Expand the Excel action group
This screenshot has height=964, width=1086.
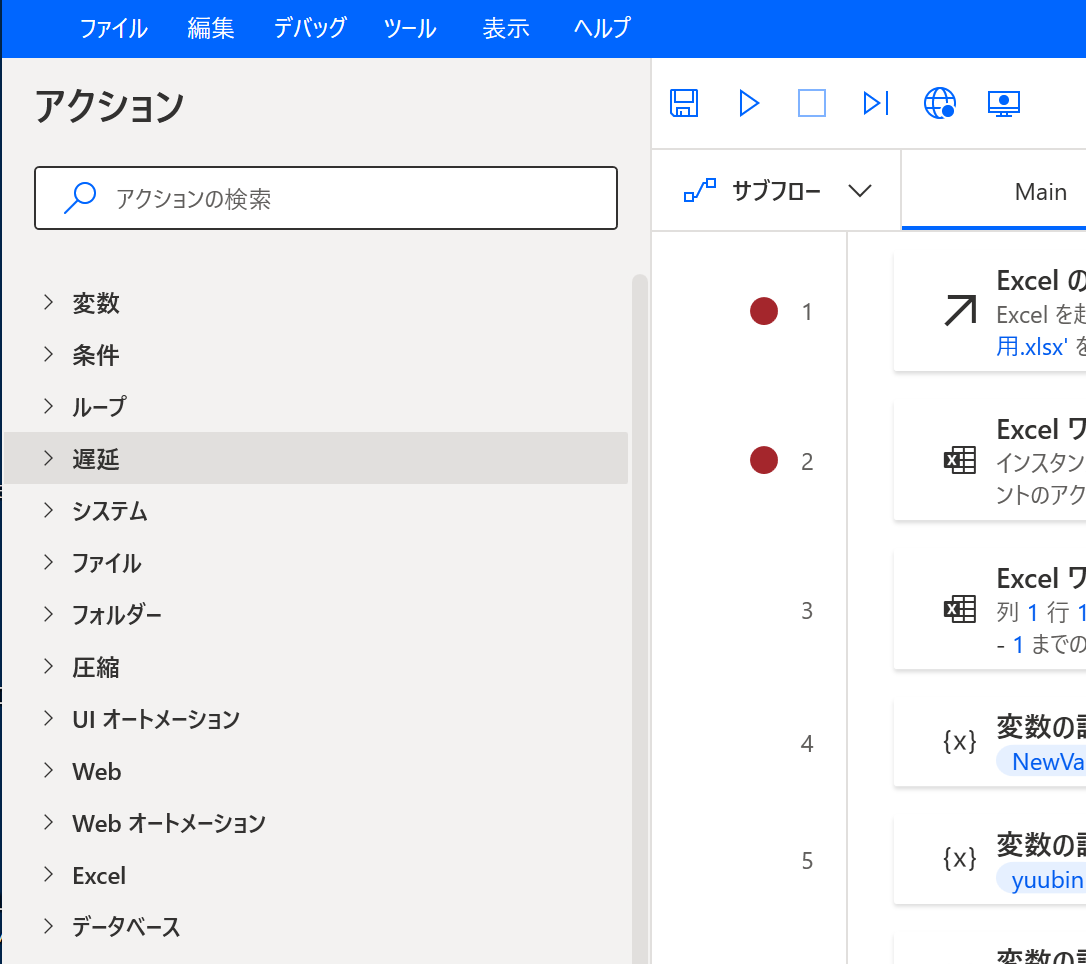point(48,875)
